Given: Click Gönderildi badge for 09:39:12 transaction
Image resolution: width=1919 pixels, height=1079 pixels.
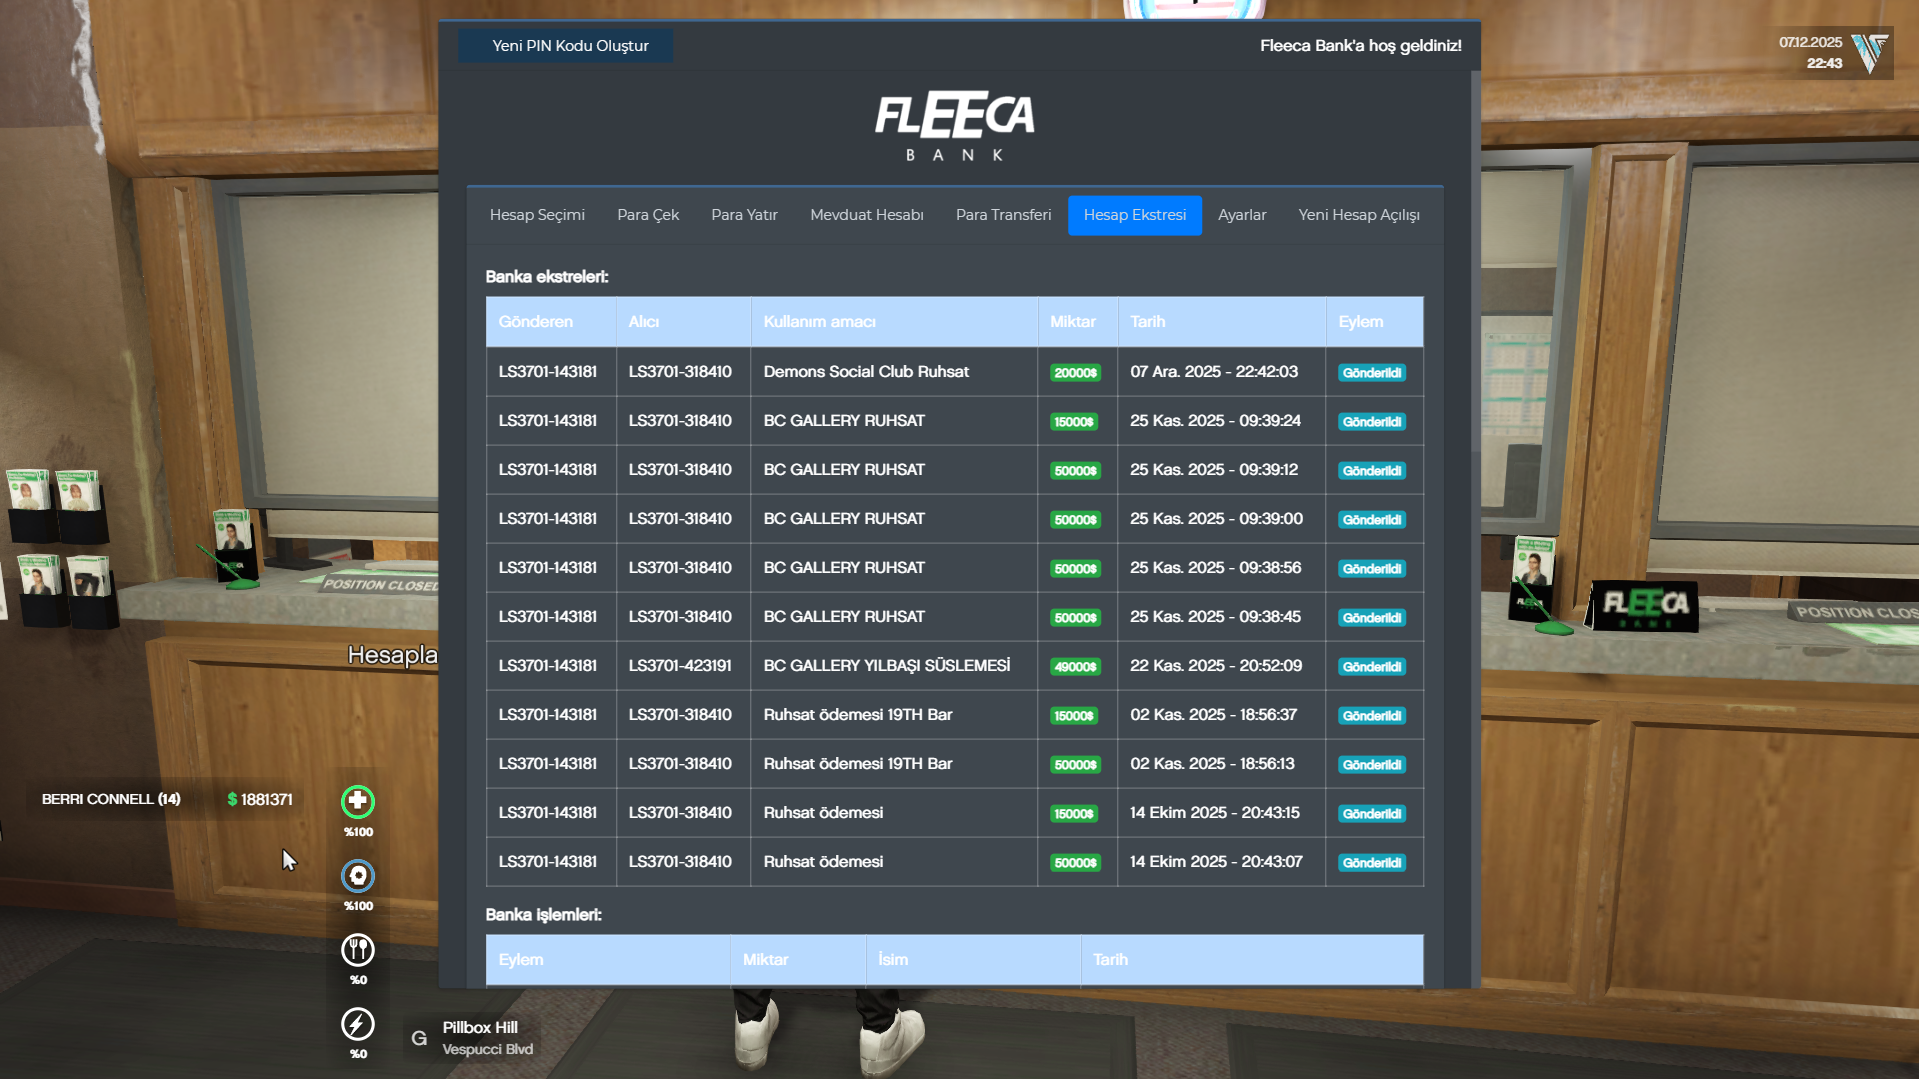Looking at the screenshot, I should tap(1372, 471).
